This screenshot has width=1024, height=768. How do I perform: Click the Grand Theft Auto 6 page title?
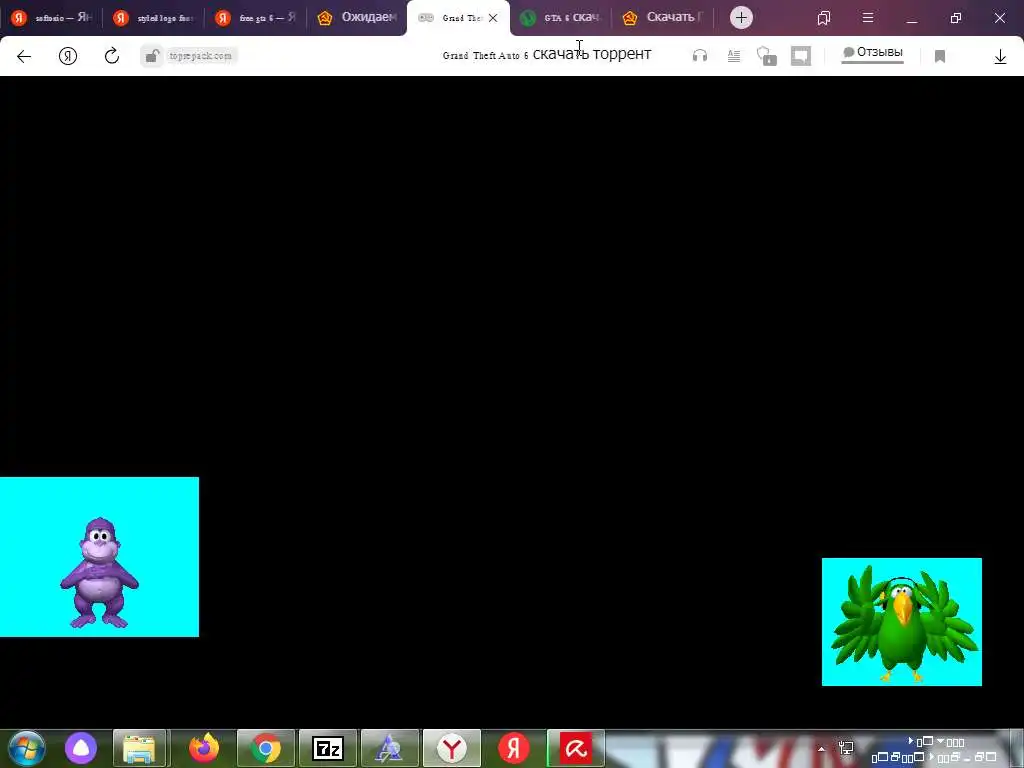tap(547, 55)
